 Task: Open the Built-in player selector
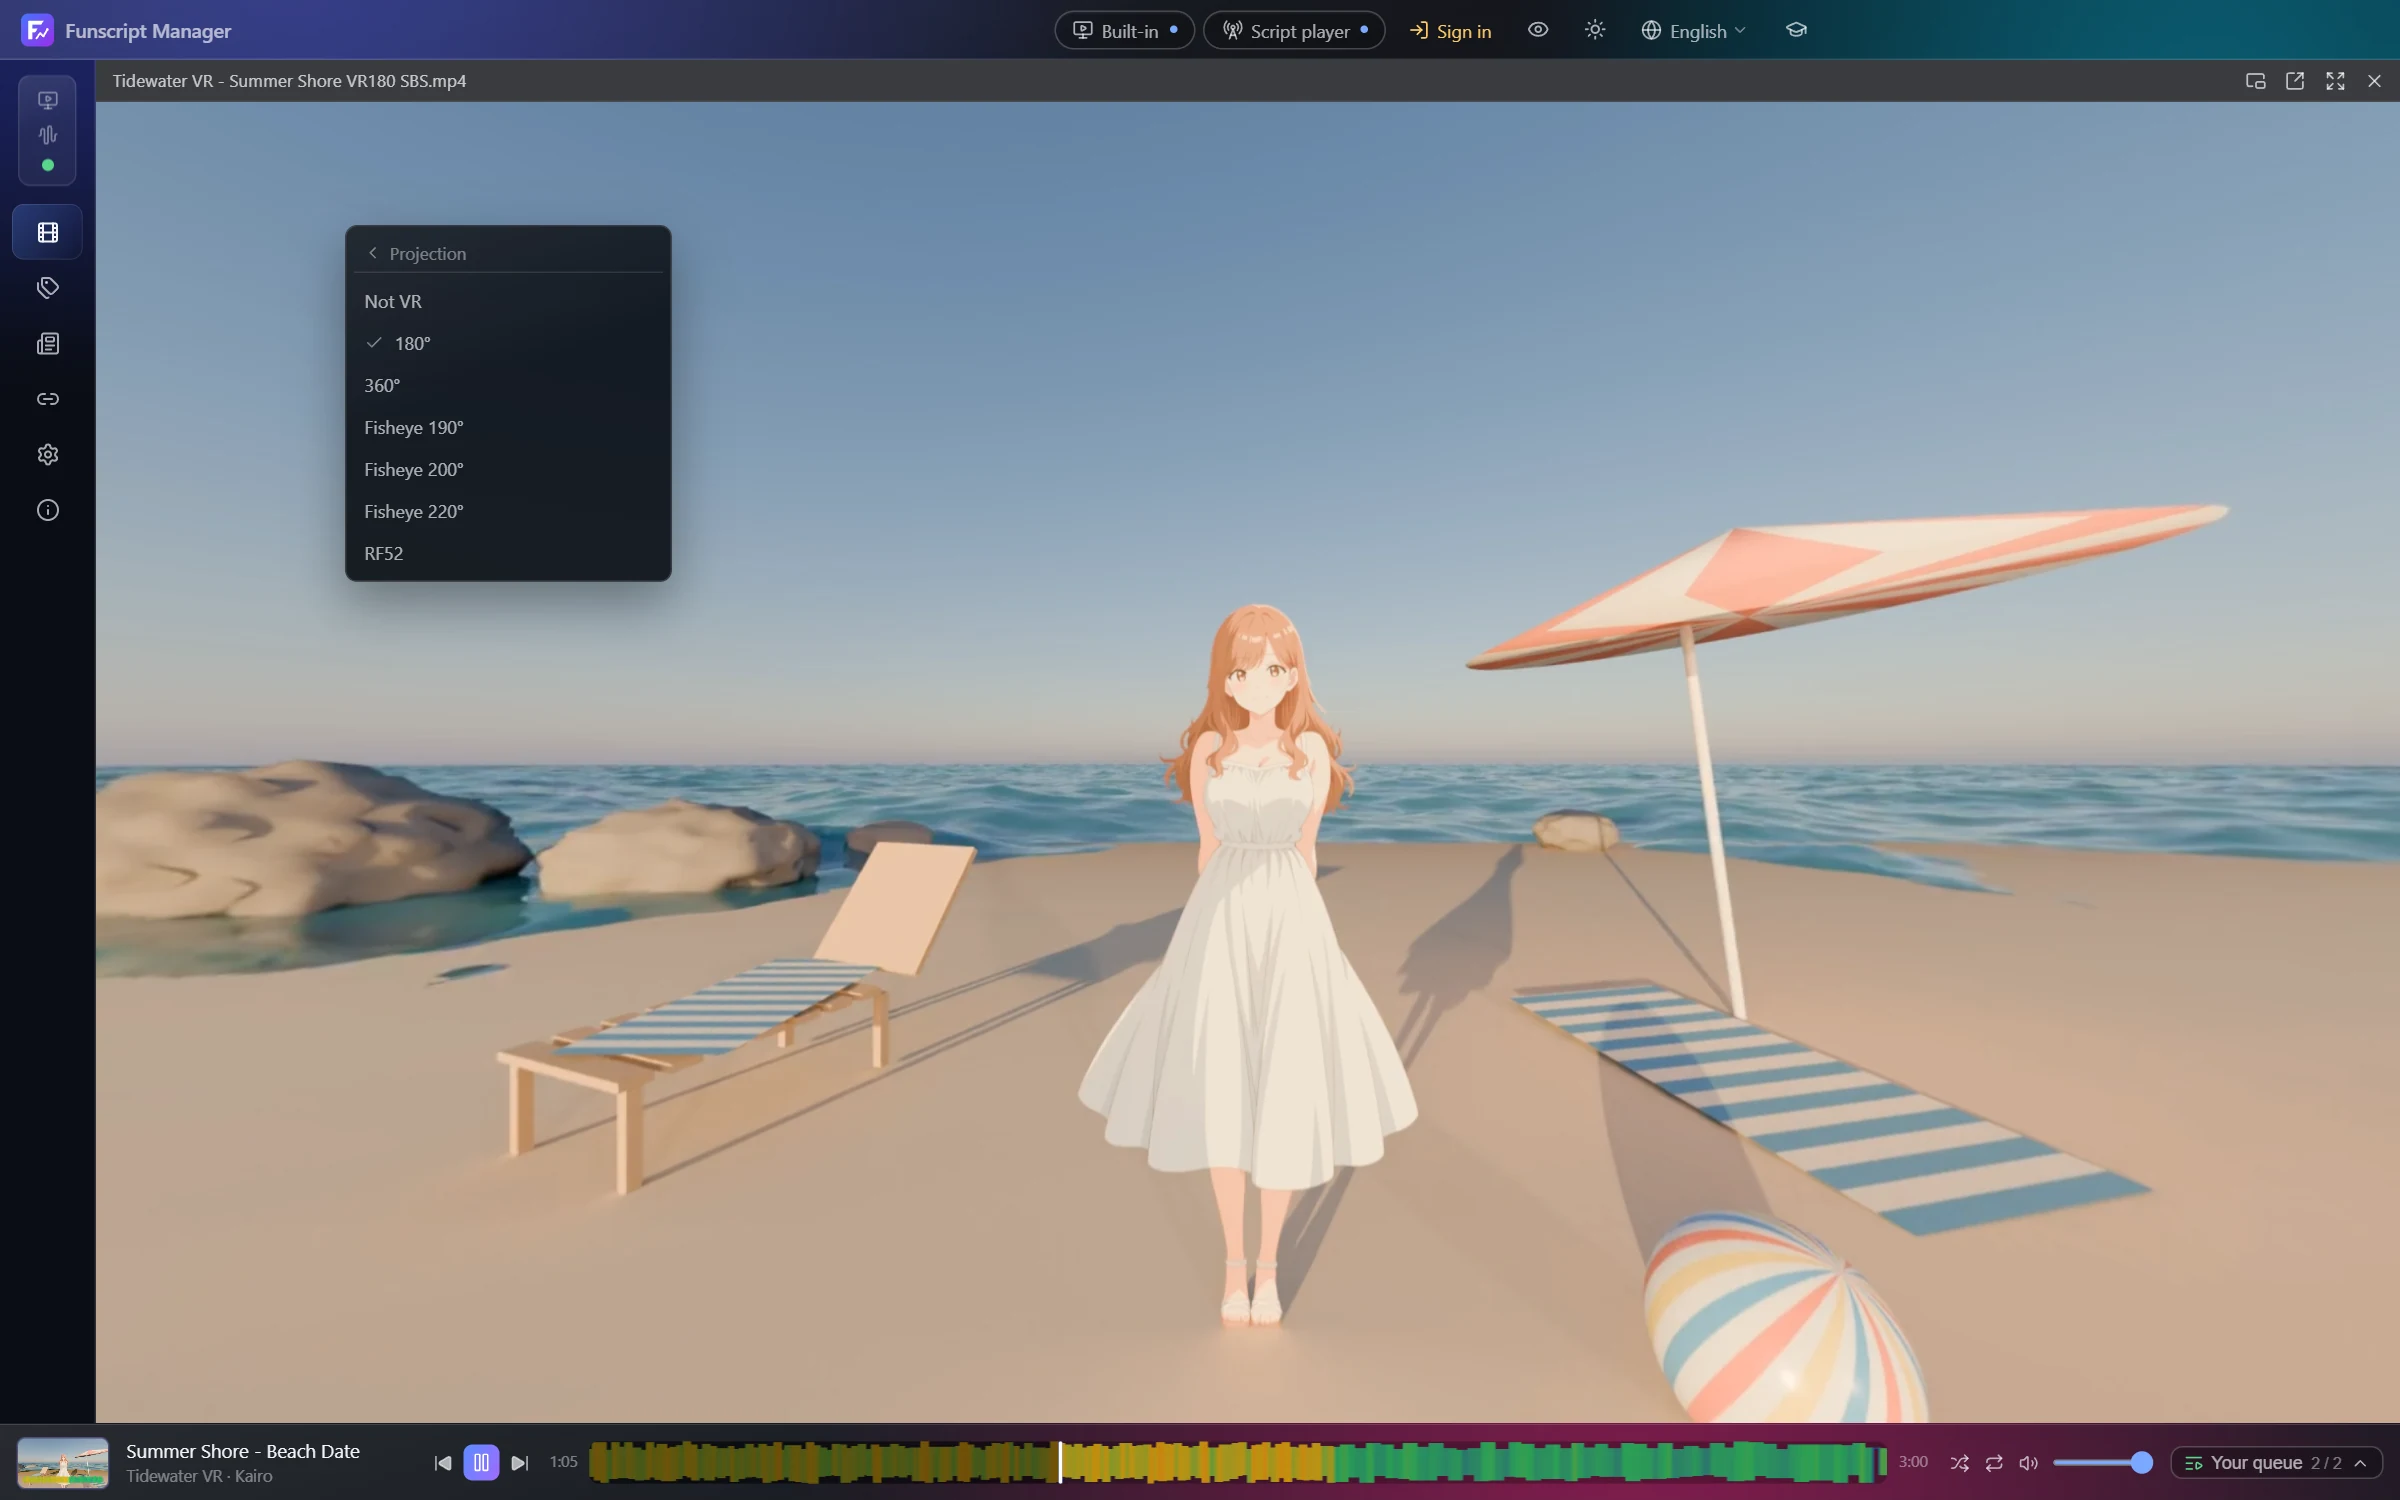click(1124, 31)
